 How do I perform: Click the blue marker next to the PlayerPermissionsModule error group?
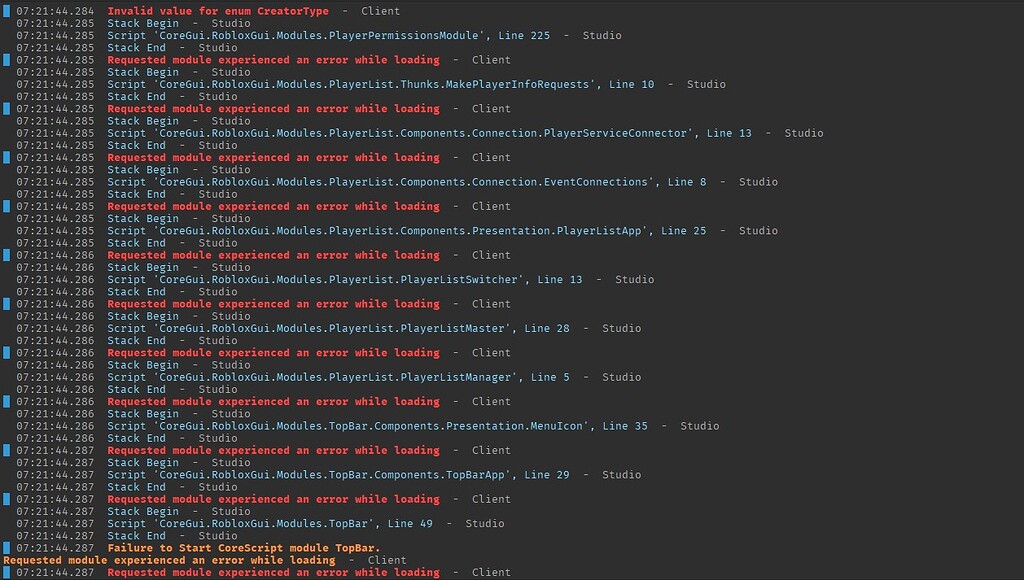[4, 11]
